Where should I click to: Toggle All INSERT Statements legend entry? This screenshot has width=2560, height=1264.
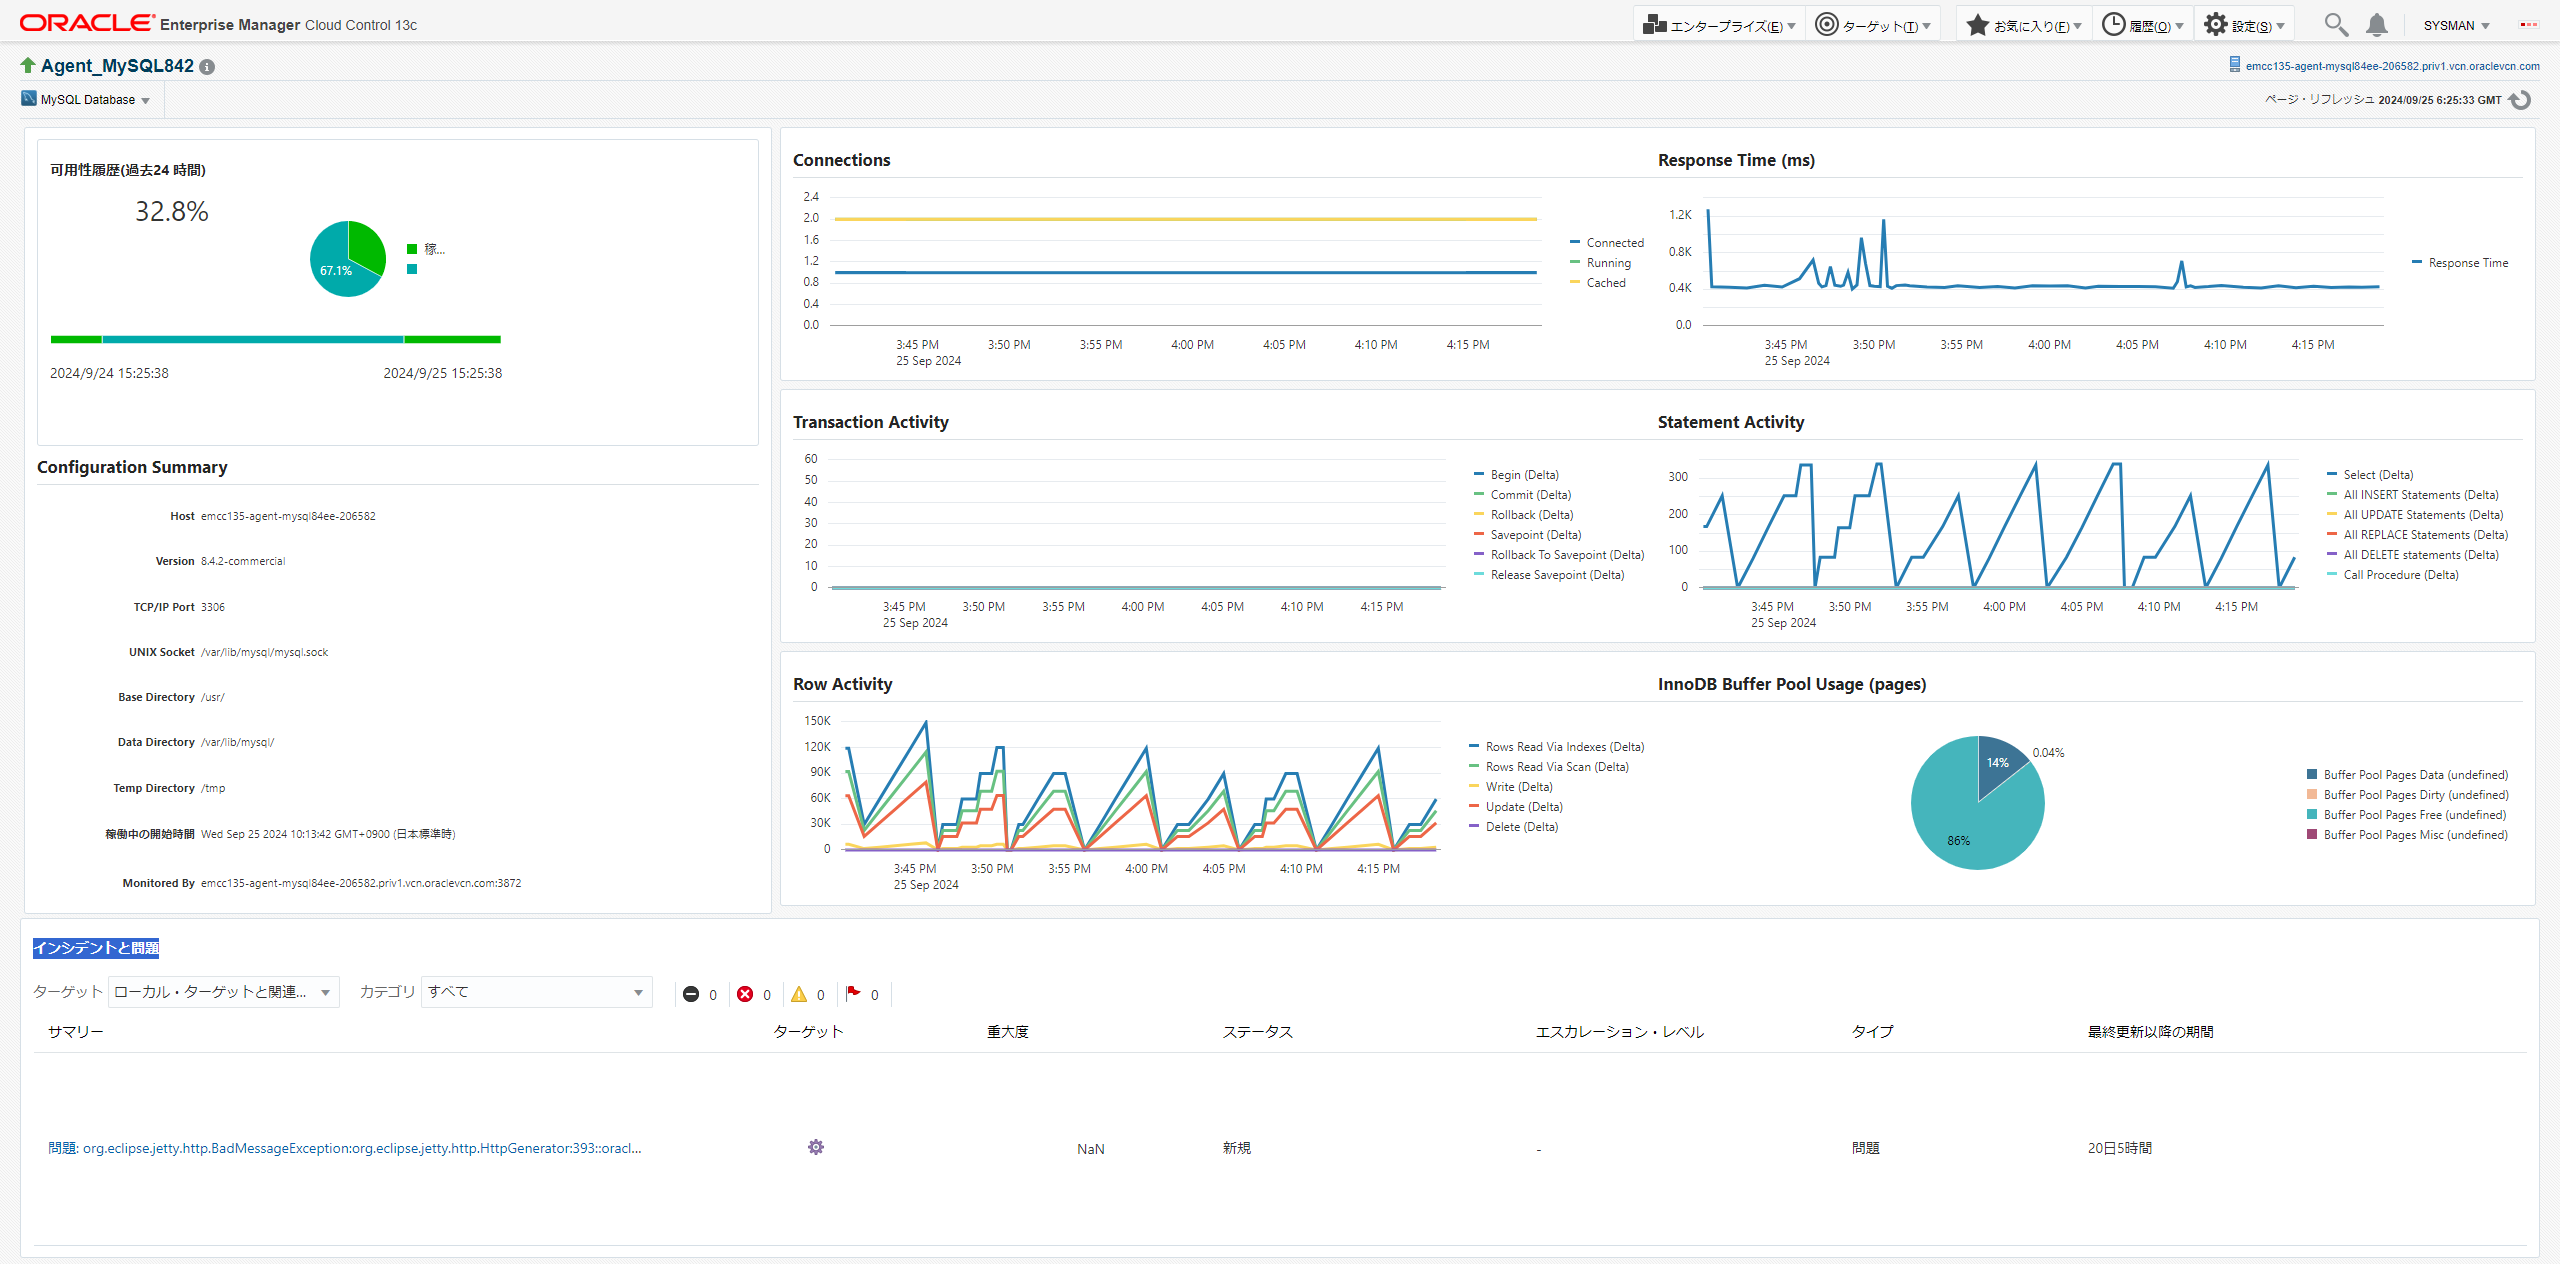(x=2413, y=495)
